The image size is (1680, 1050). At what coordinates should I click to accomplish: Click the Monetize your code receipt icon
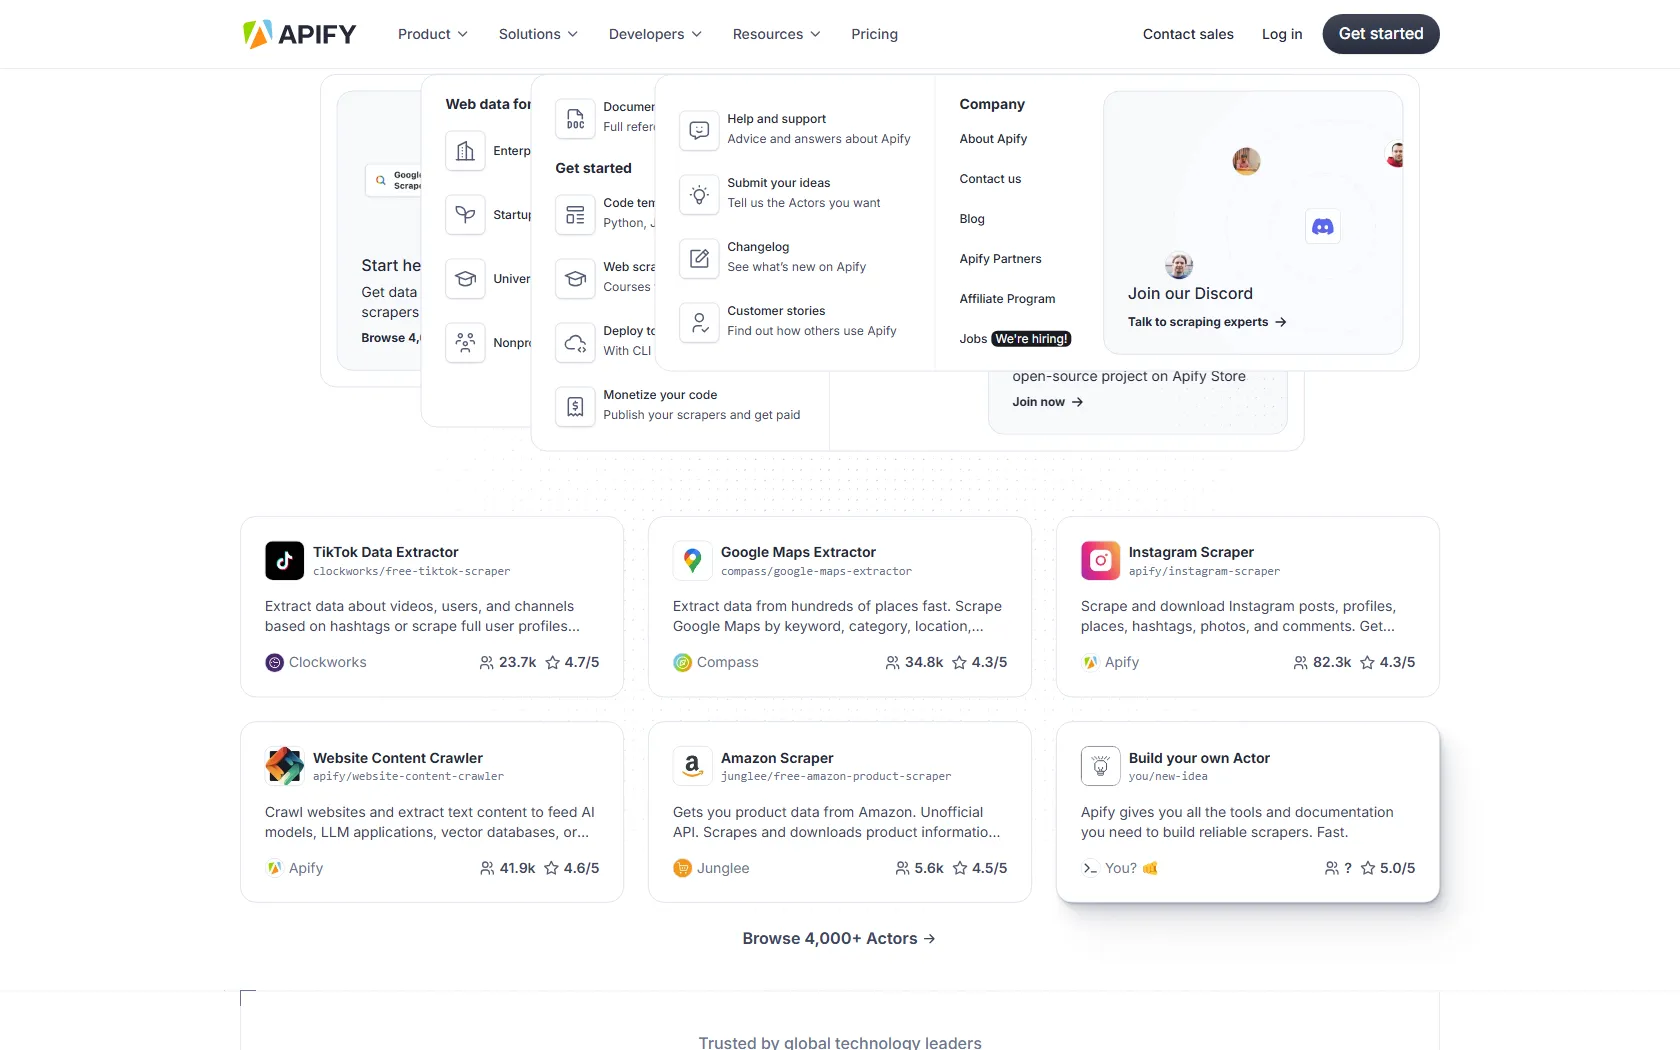(x=575, y=406)
